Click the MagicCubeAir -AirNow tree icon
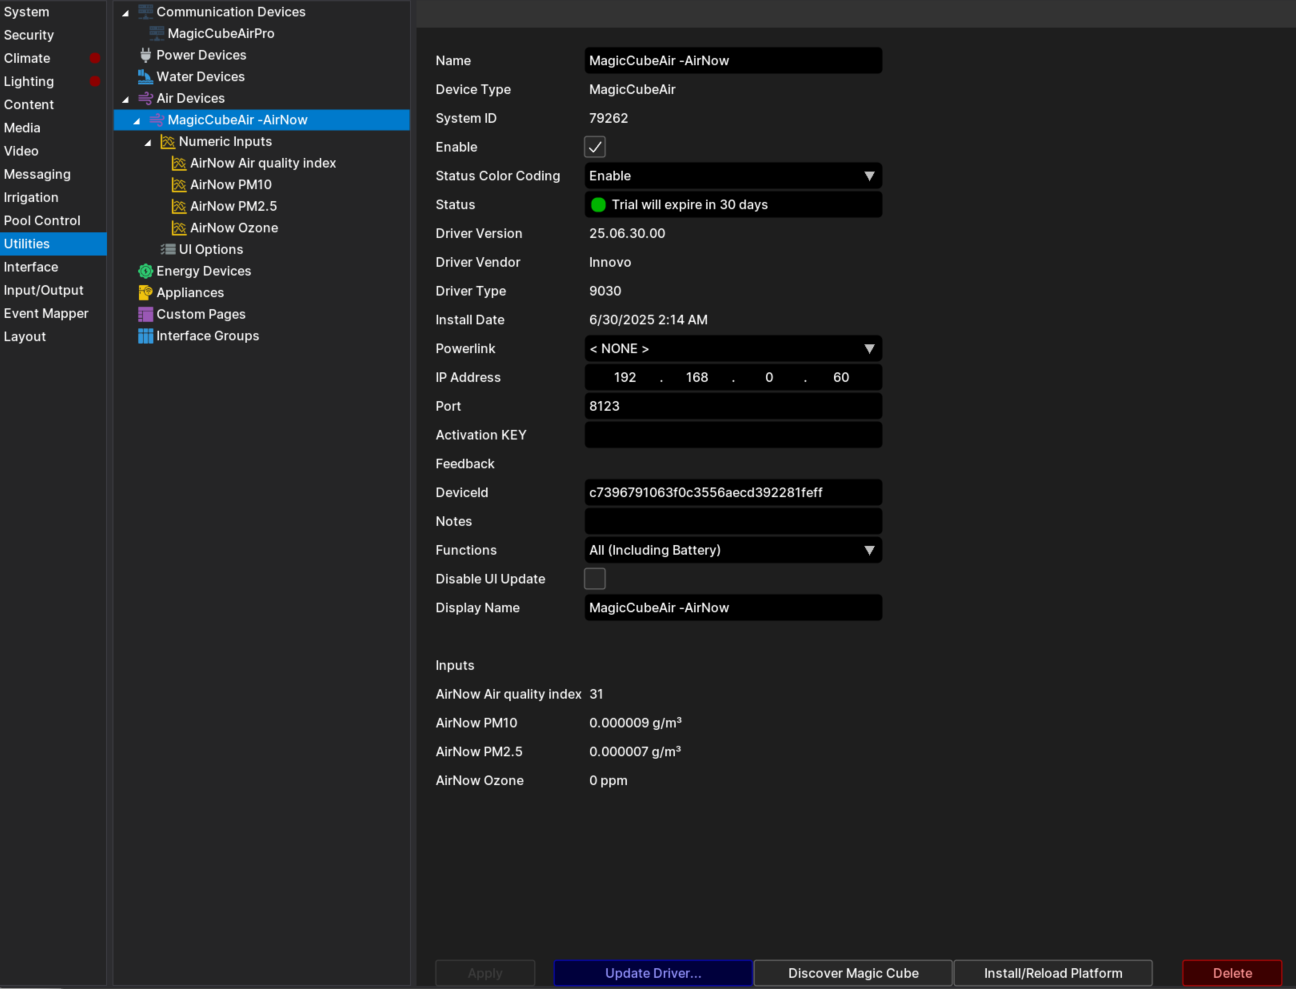 [x=157, y=120]
